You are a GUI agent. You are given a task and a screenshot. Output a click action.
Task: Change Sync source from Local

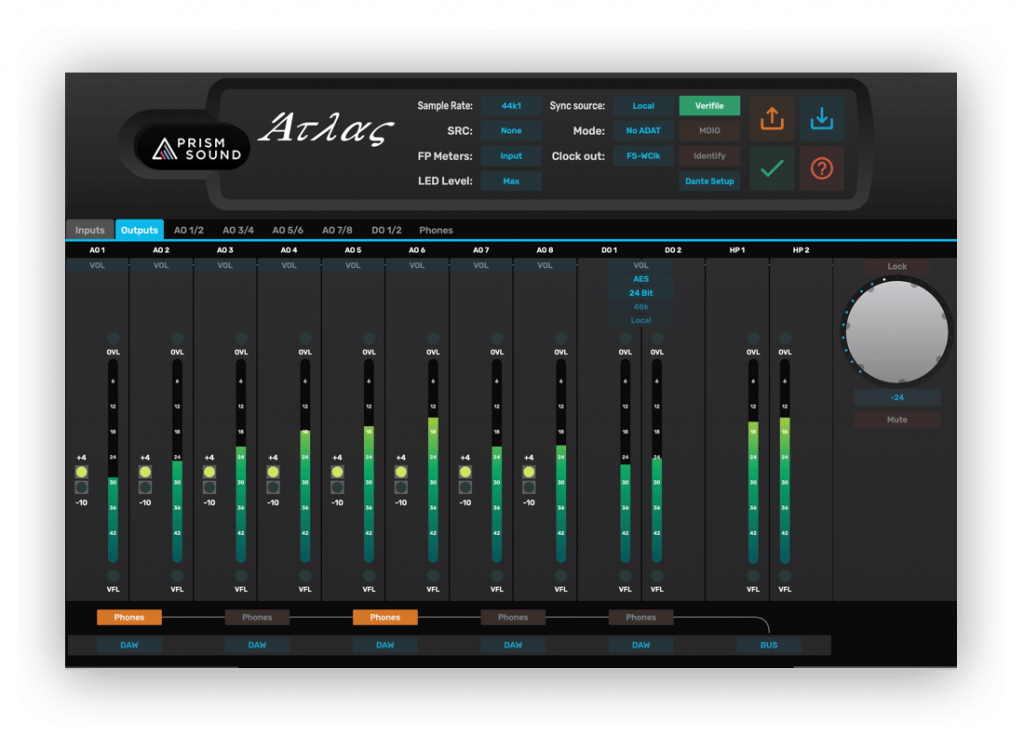[643, 105]
